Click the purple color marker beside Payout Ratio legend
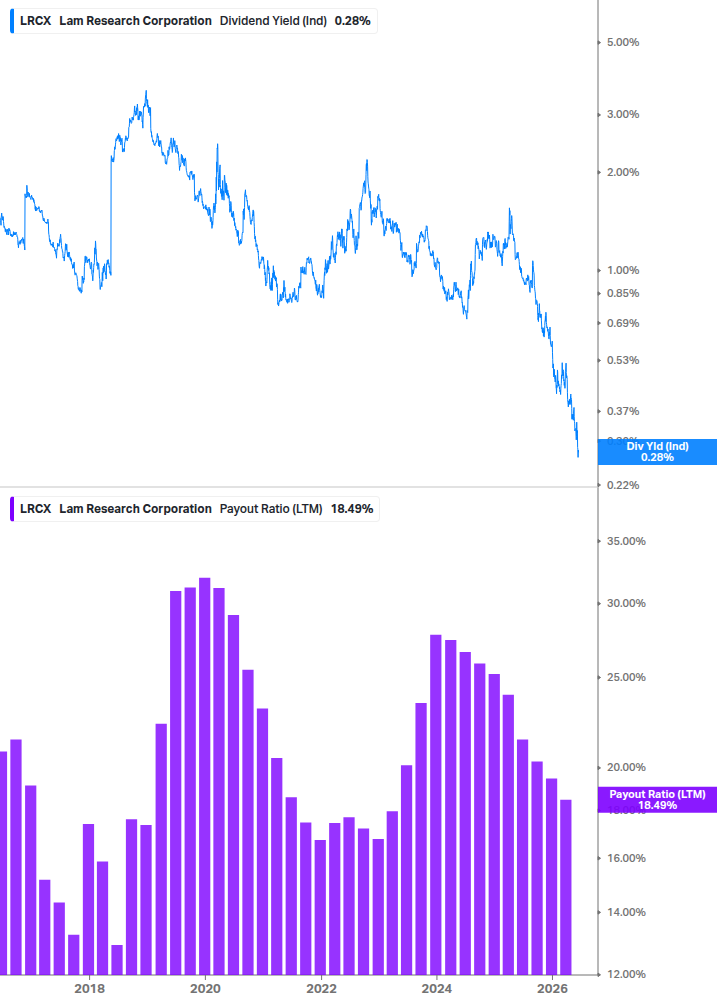The width and height of the screenshot is (717, 1005). click(12, 509)
